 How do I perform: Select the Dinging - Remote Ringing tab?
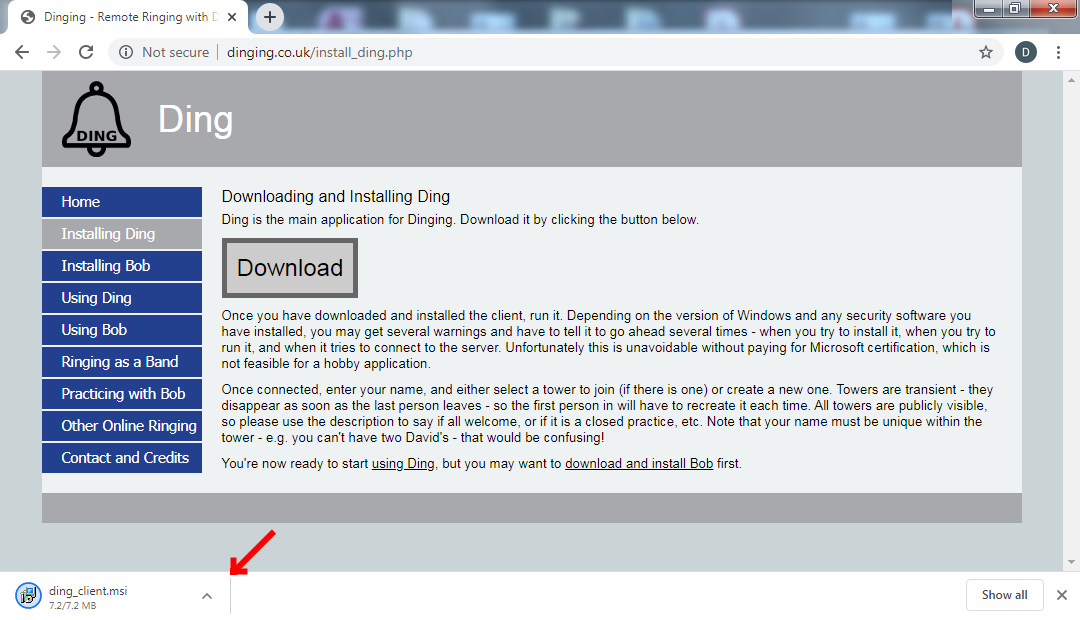click(x=127, y=17)
